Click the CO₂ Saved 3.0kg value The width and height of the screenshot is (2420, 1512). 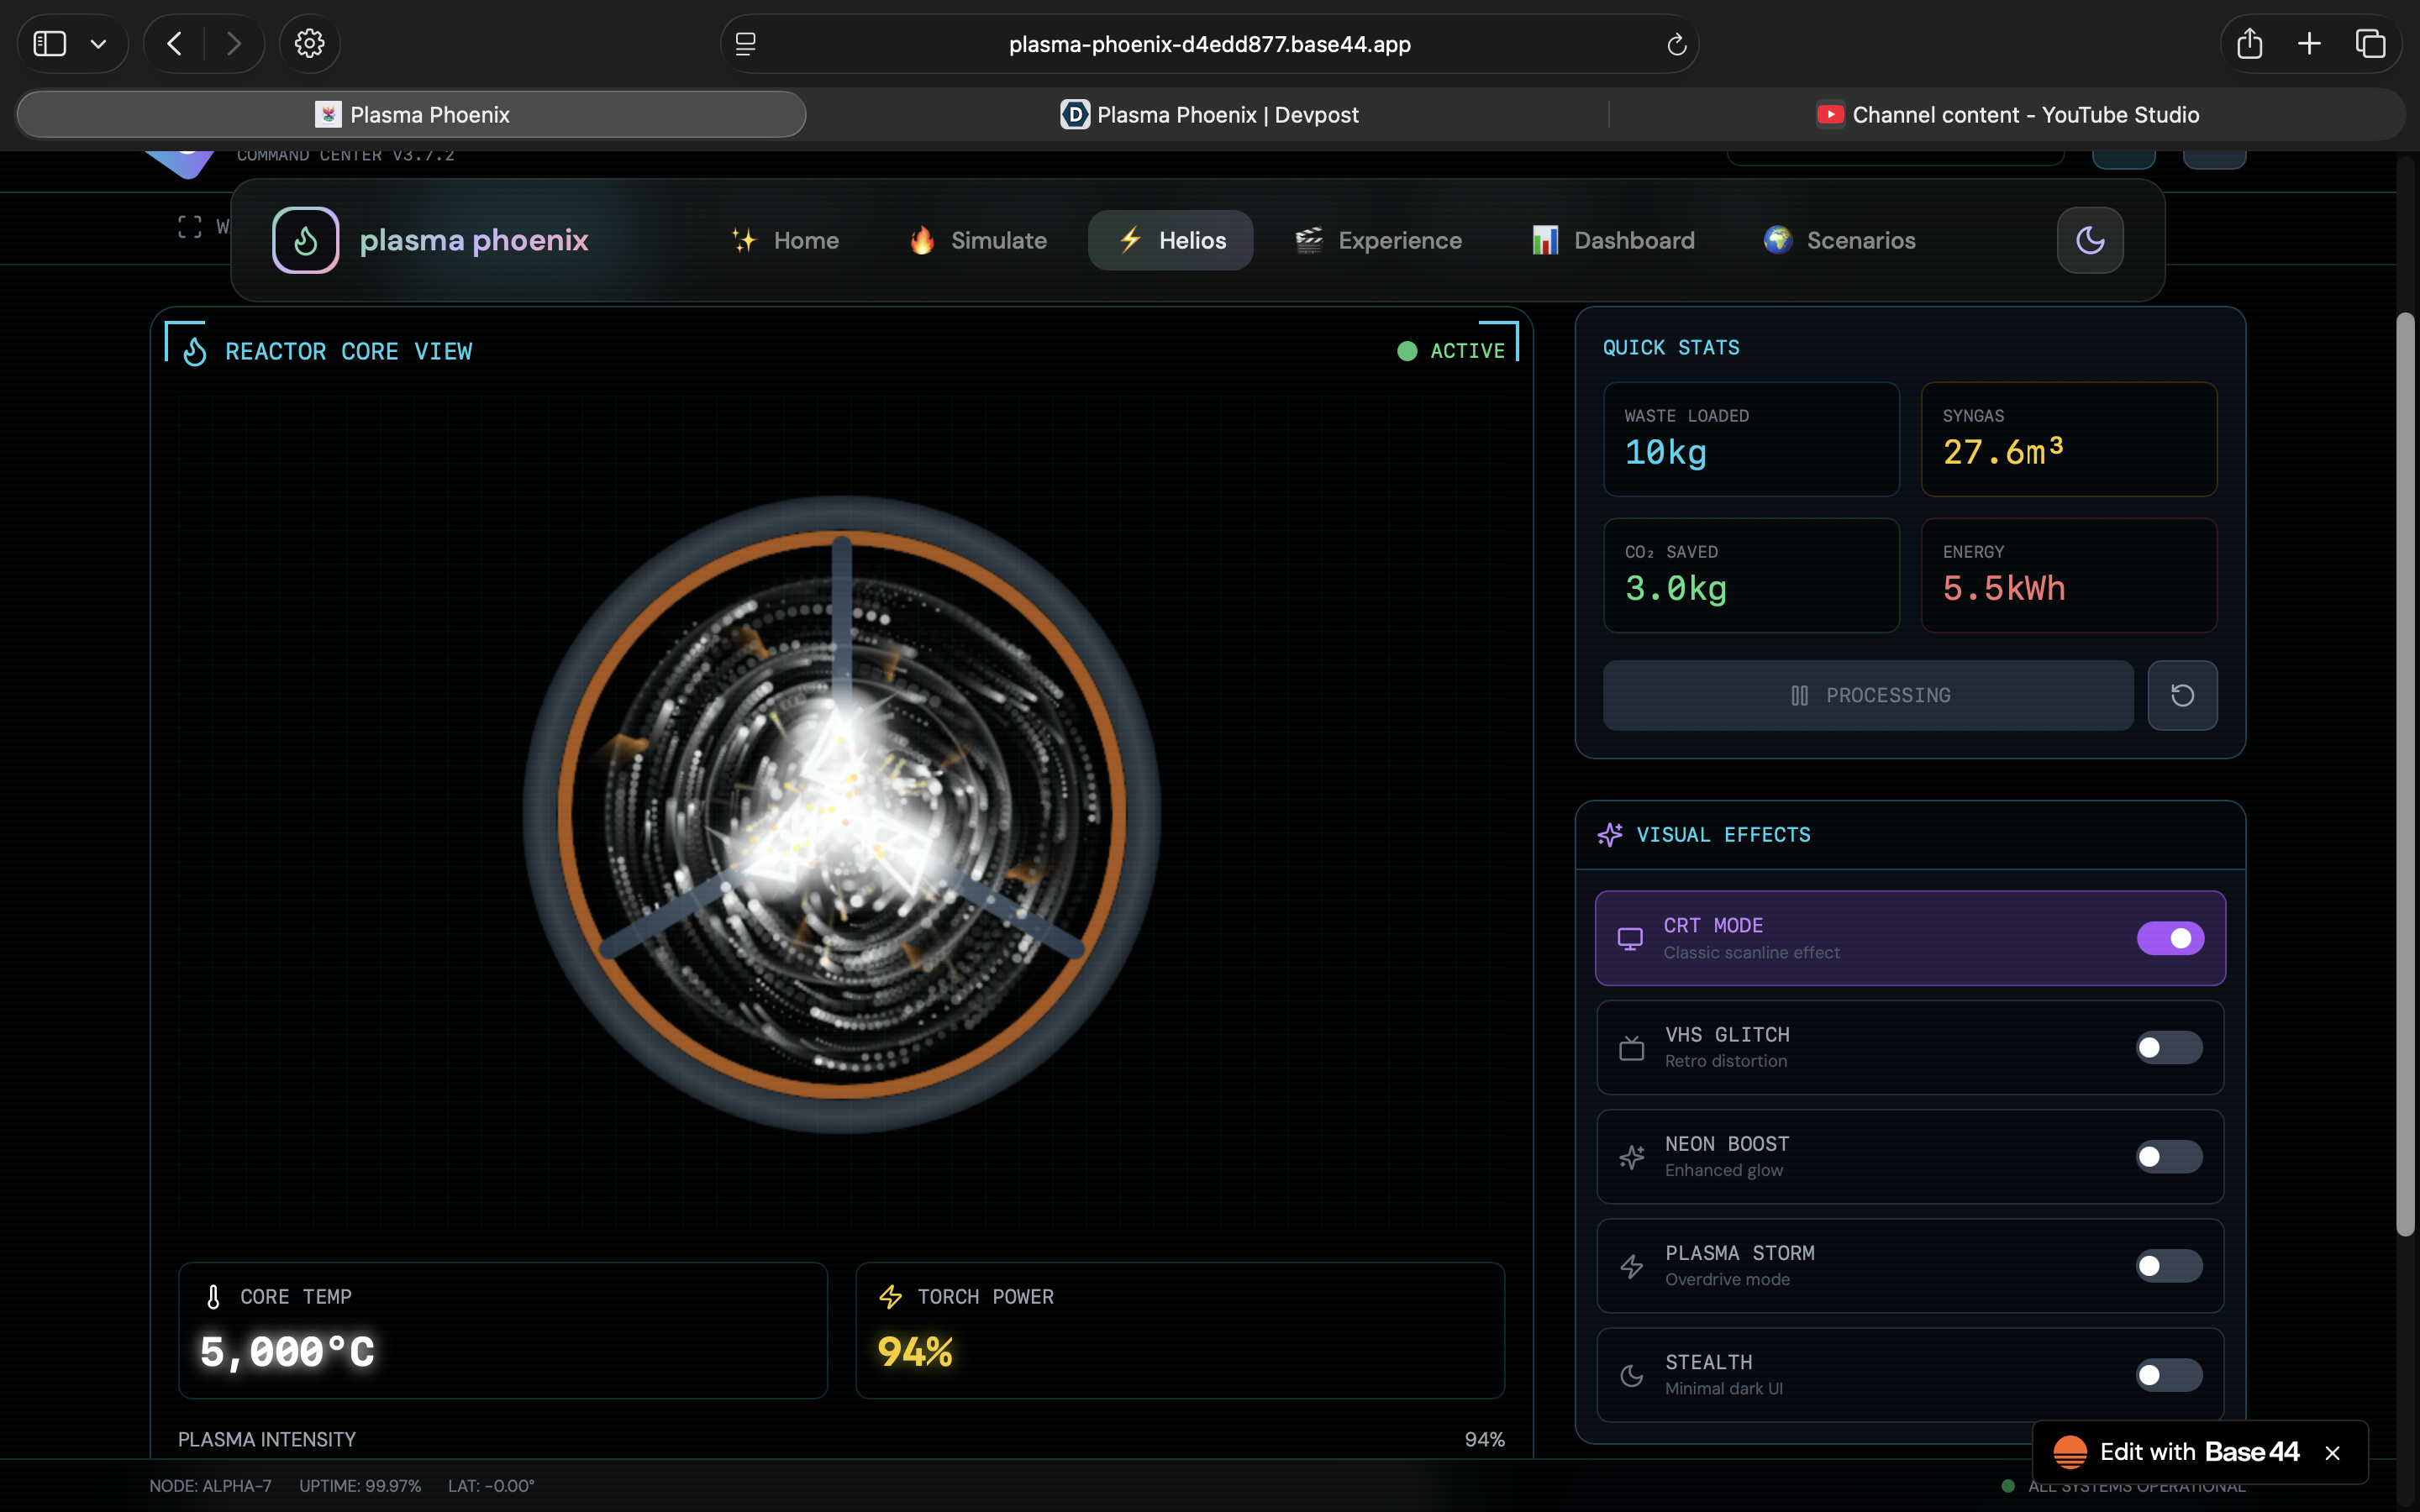click(1676, 588)
